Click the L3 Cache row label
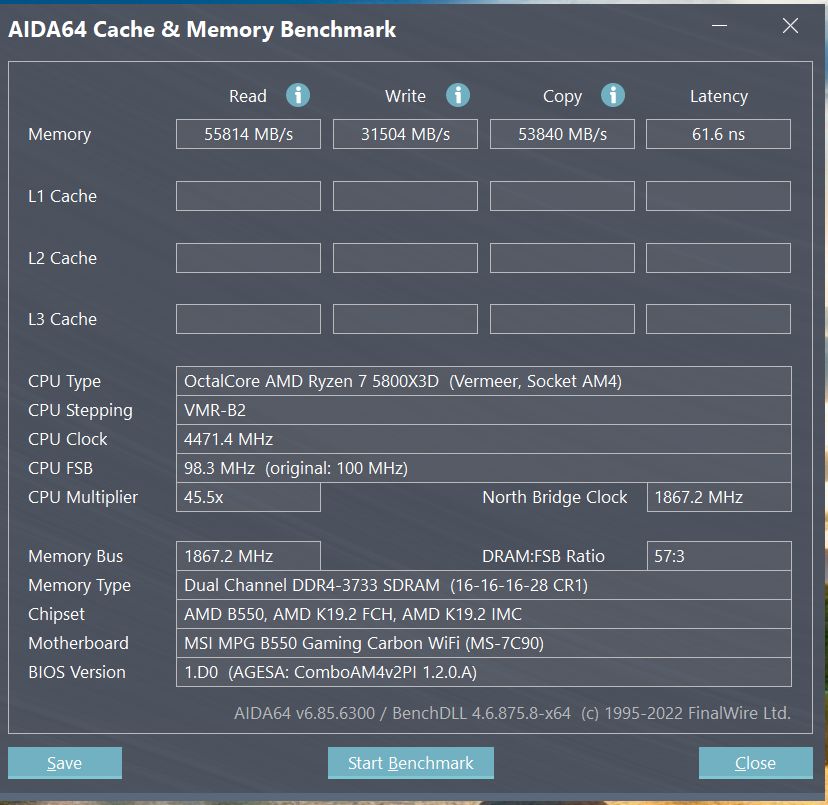This screenshot has width=828, height=805. tap(62, 319)
